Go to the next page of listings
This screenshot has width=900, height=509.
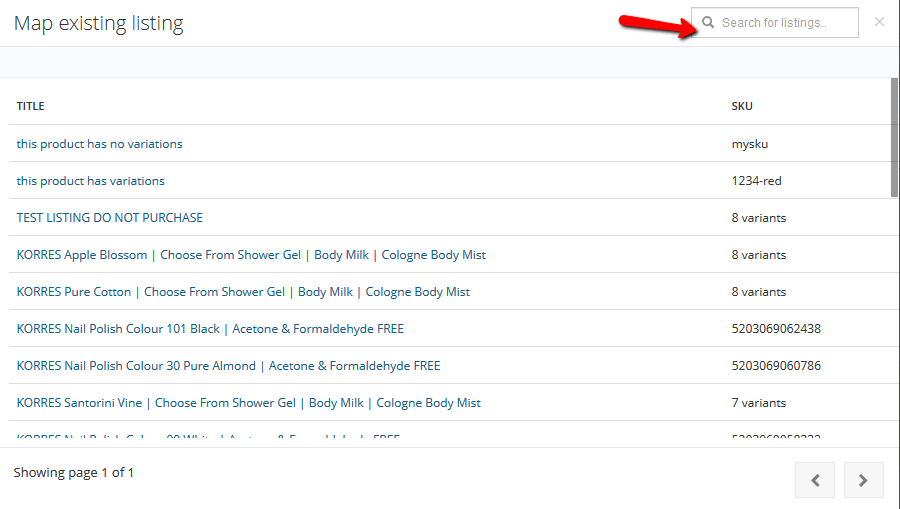pos(863,480)
